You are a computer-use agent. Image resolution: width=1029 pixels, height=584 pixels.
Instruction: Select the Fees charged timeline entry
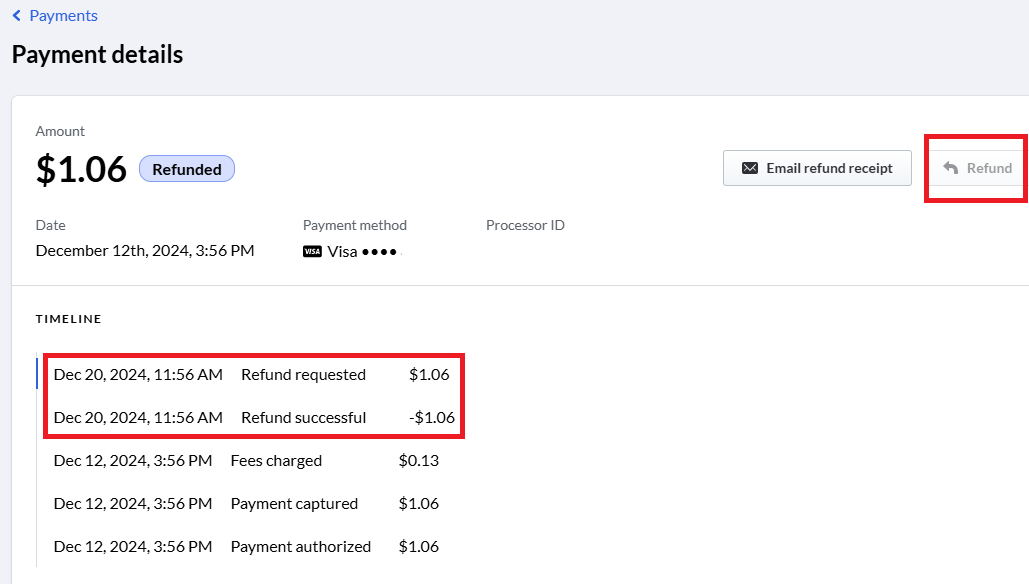(x=246, y=461)
